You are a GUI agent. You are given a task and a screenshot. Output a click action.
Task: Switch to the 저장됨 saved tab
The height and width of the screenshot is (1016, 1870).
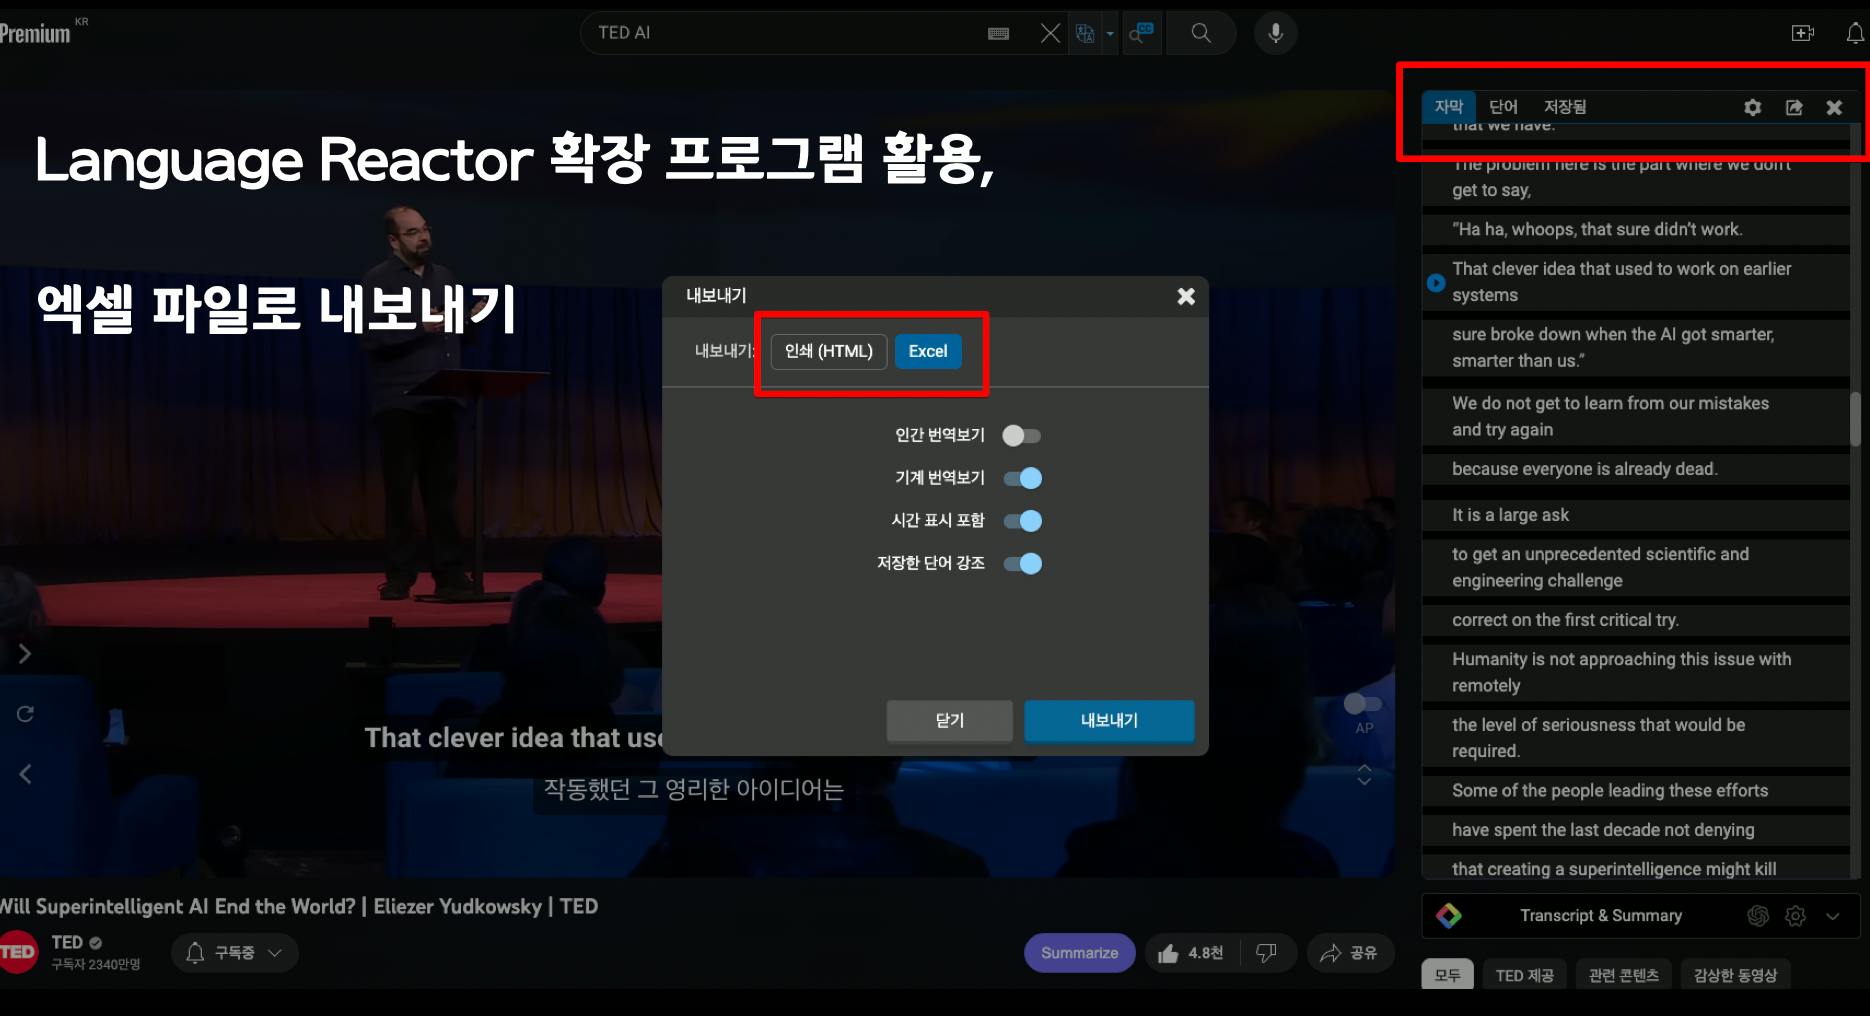[x=1565, y=106]
